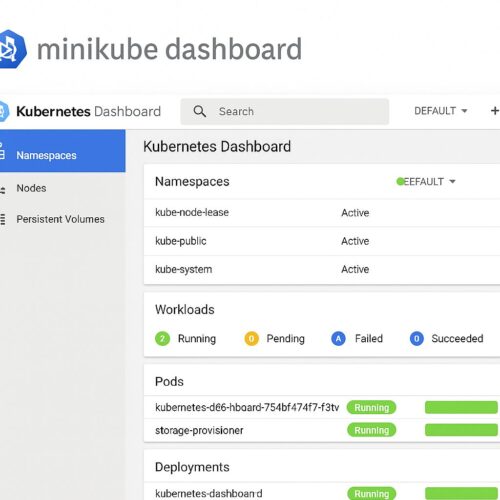Select Nodes in the sidebar

[63, 188]
